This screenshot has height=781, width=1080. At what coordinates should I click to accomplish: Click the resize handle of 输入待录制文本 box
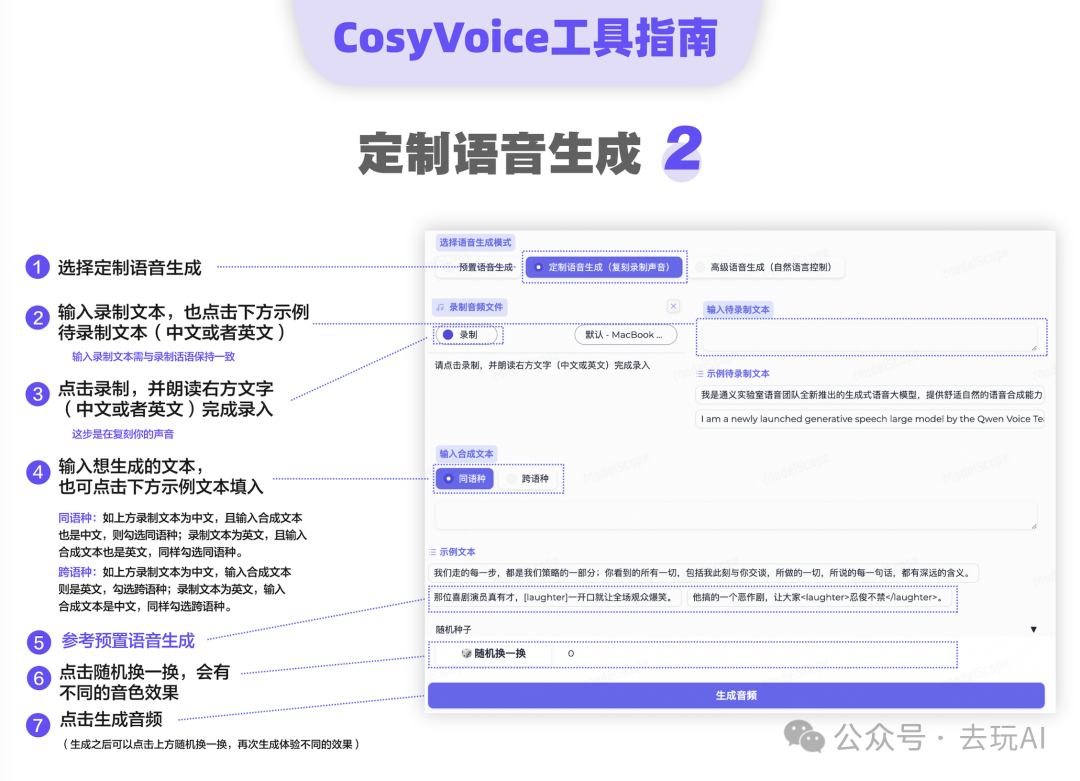(x=1034, y=348)
